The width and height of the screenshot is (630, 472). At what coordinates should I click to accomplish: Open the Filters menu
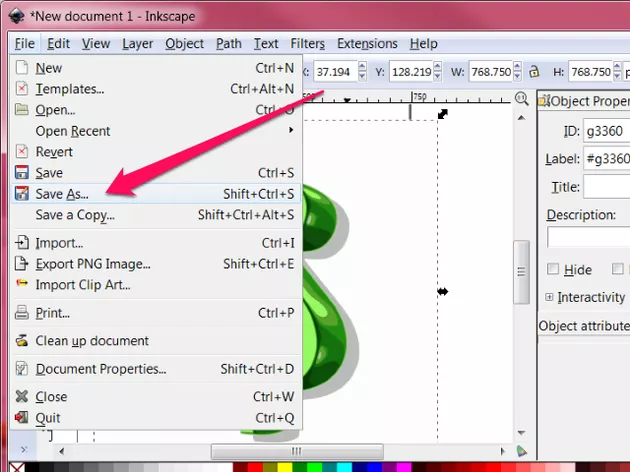[307, 44]
